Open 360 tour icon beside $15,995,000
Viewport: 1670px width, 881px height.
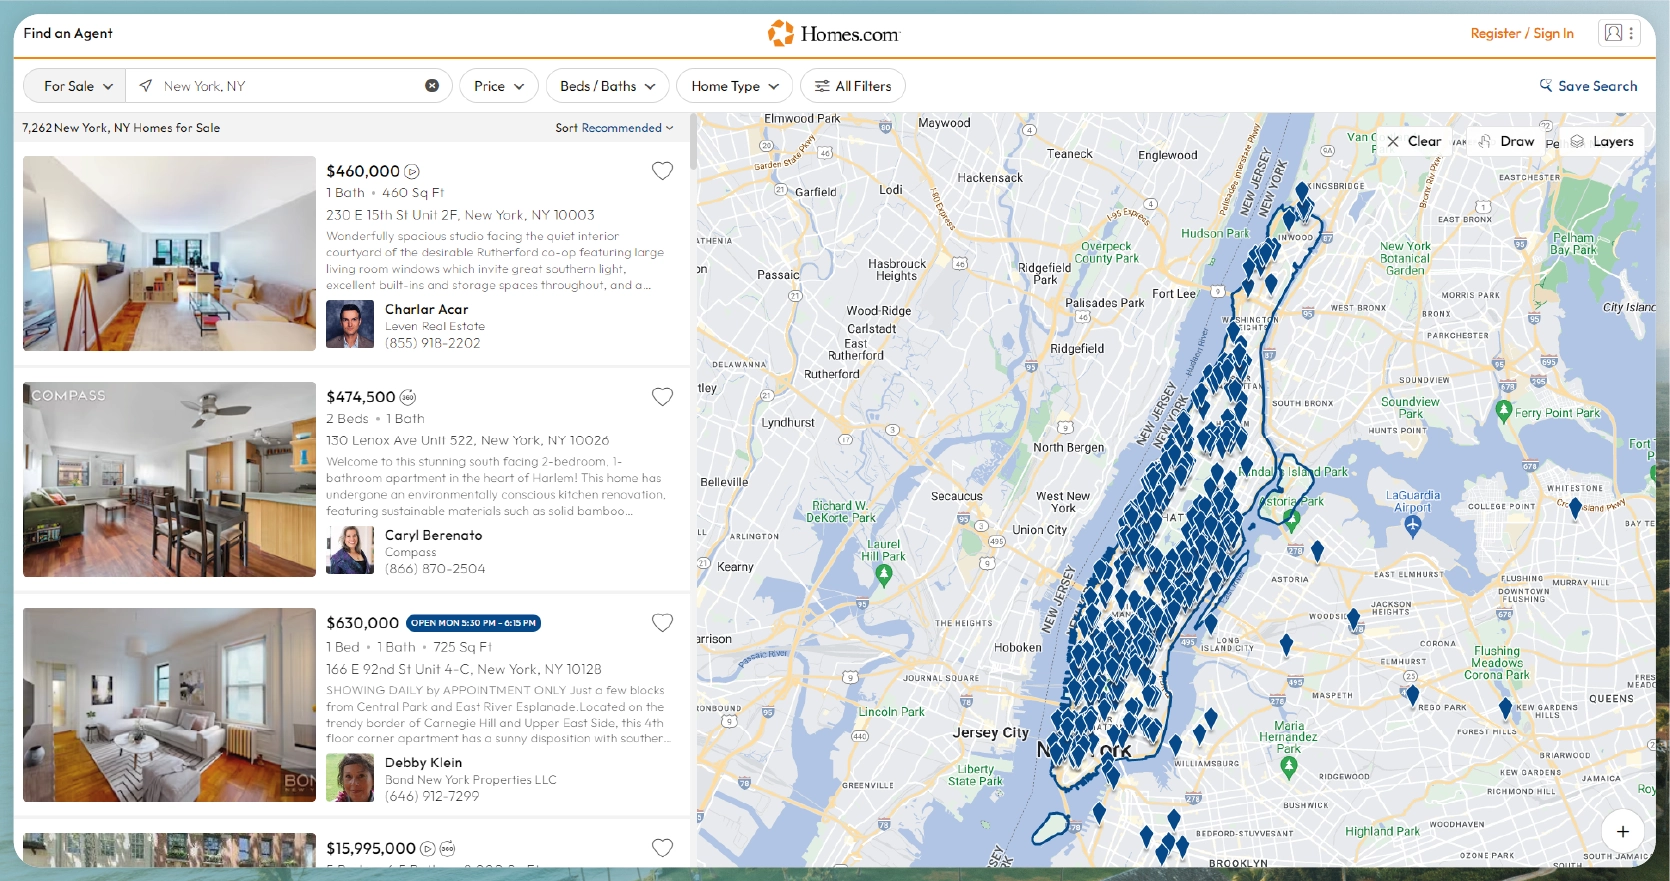[448, 849]
